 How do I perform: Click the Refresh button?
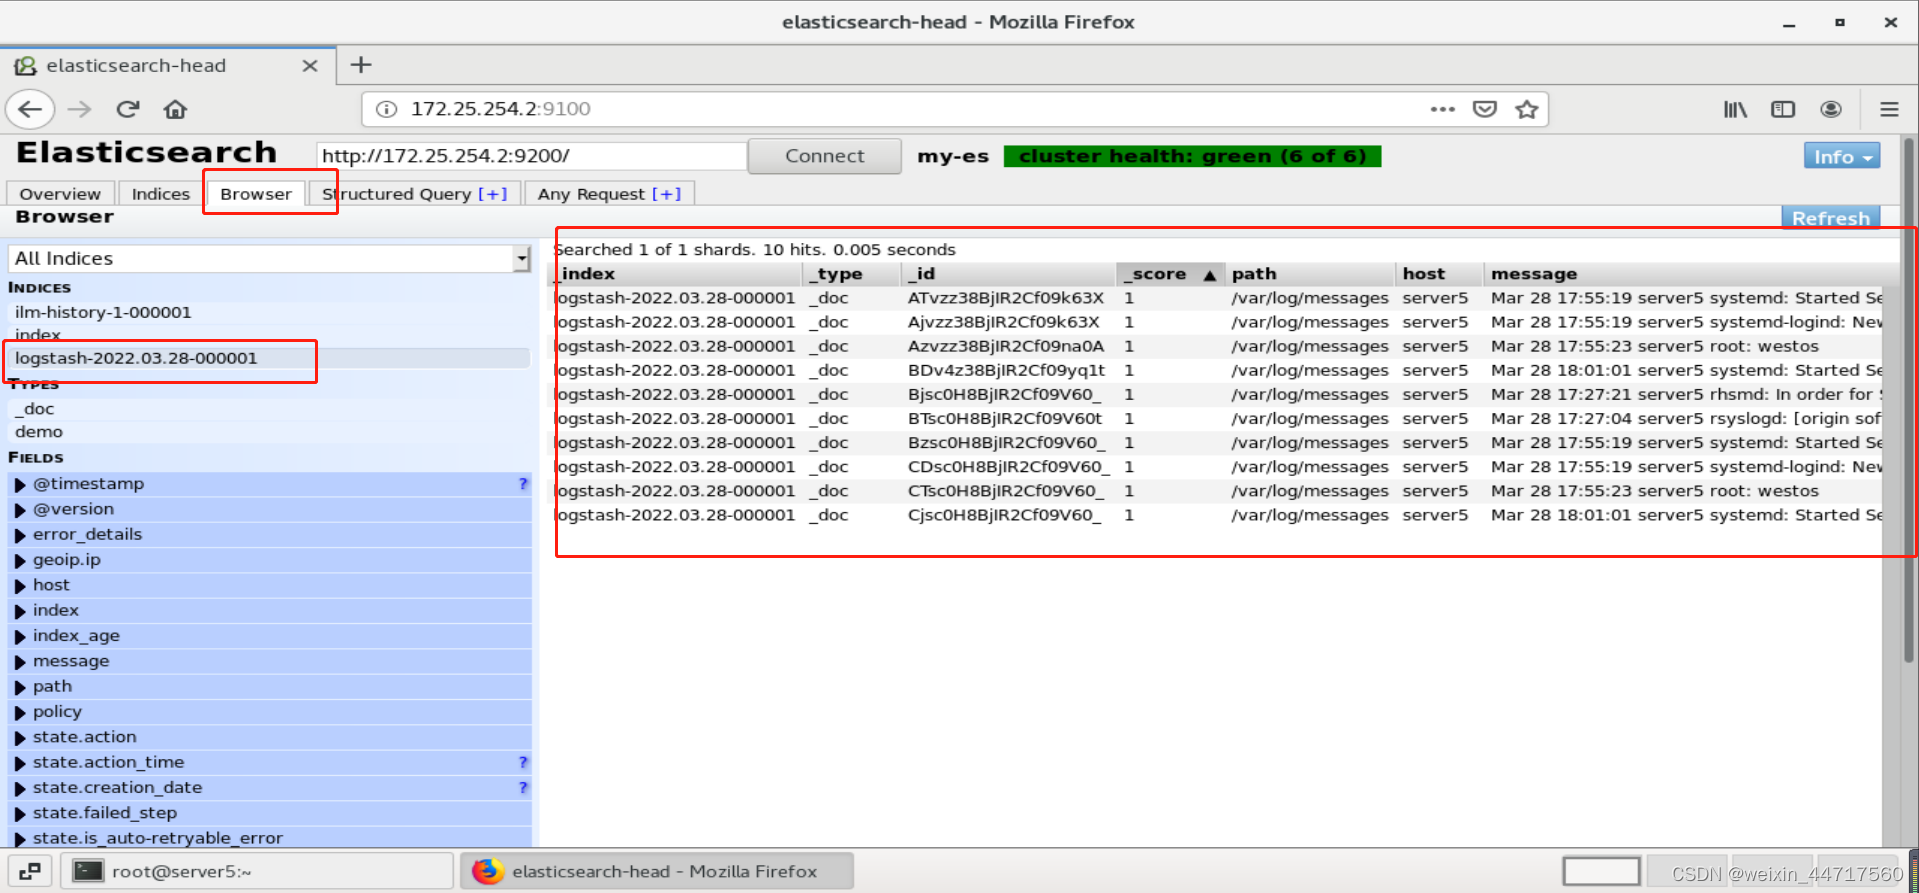[x=1831, y=218]
